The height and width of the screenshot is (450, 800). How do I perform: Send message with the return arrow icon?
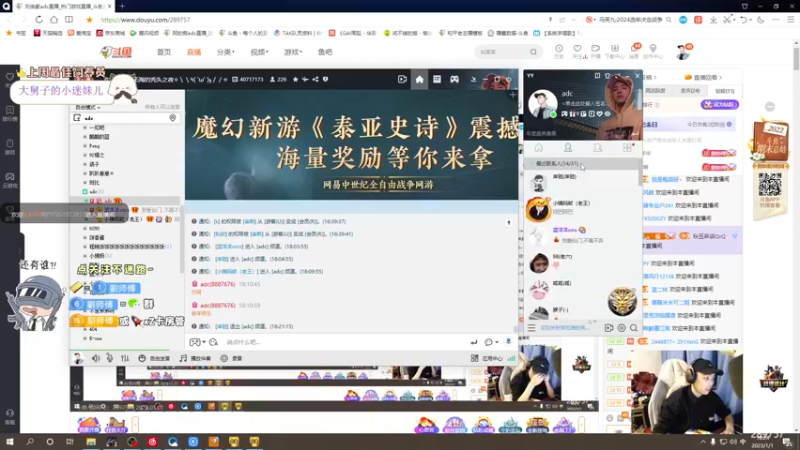tap(473, 342)
